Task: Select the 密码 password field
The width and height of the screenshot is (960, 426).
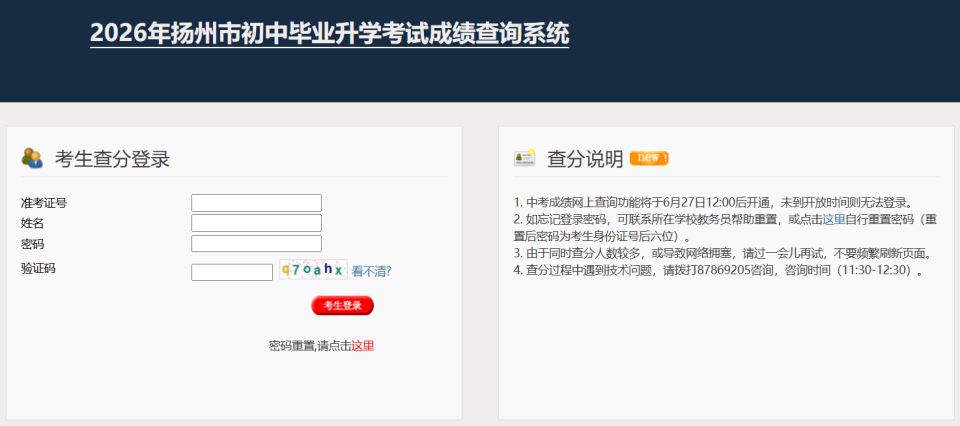Action: 257,244
